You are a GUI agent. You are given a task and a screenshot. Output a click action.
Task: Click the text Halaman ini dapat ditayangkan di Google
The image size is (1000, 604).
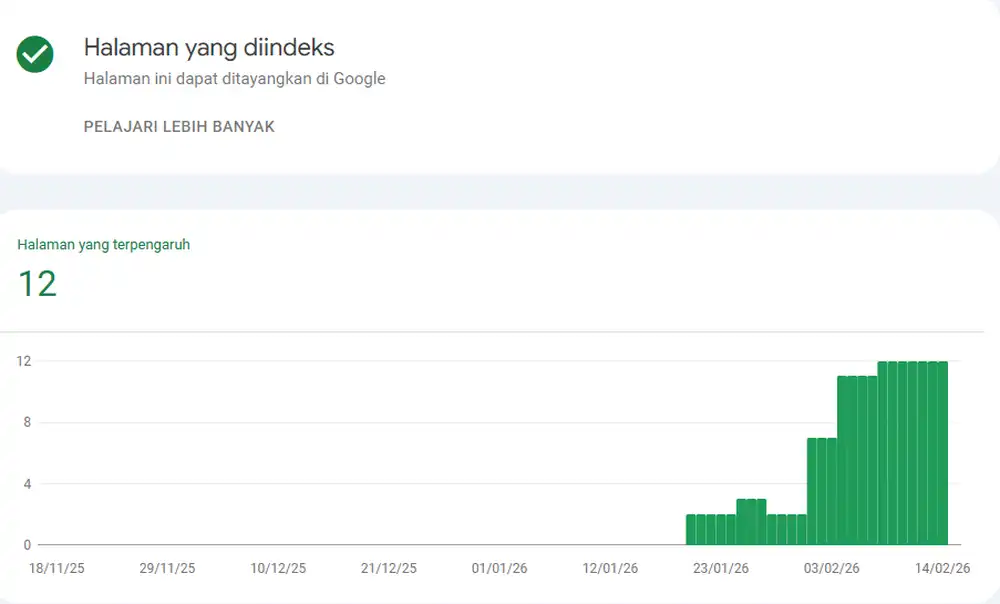click(235, 78)
